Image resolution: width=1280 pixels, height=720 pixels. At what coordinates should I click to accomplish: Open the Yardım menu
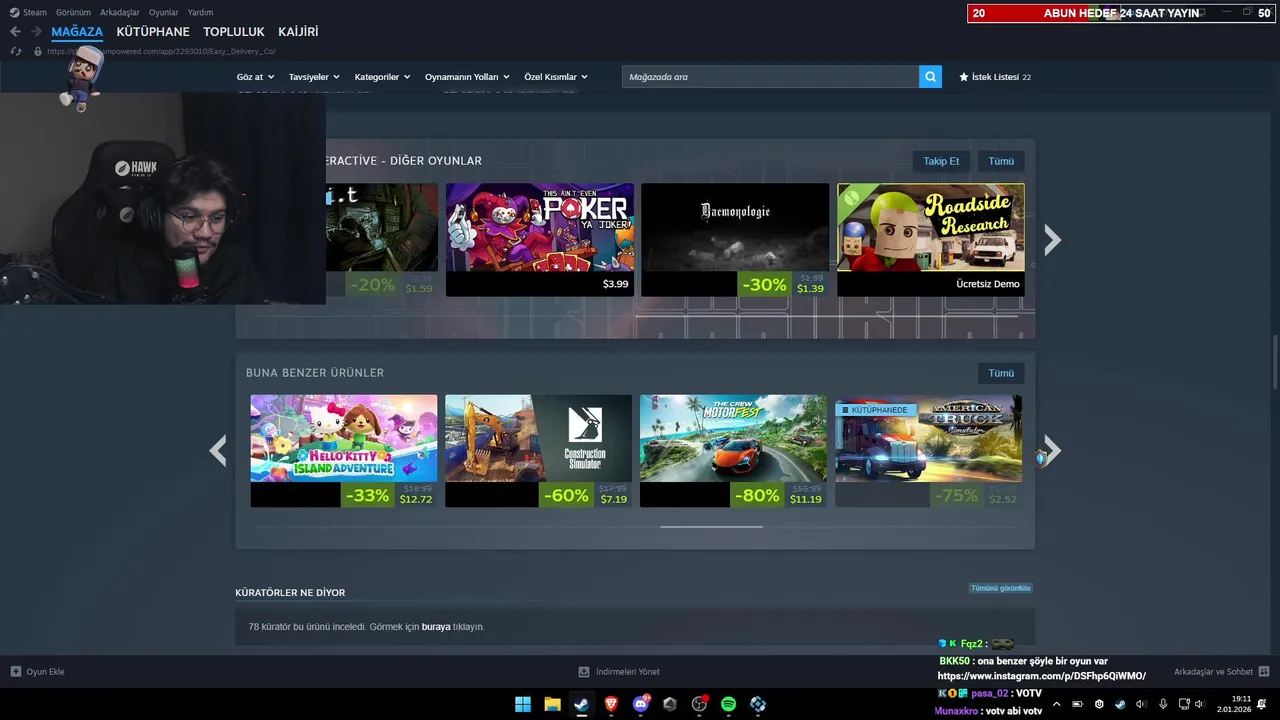point(201,12)
